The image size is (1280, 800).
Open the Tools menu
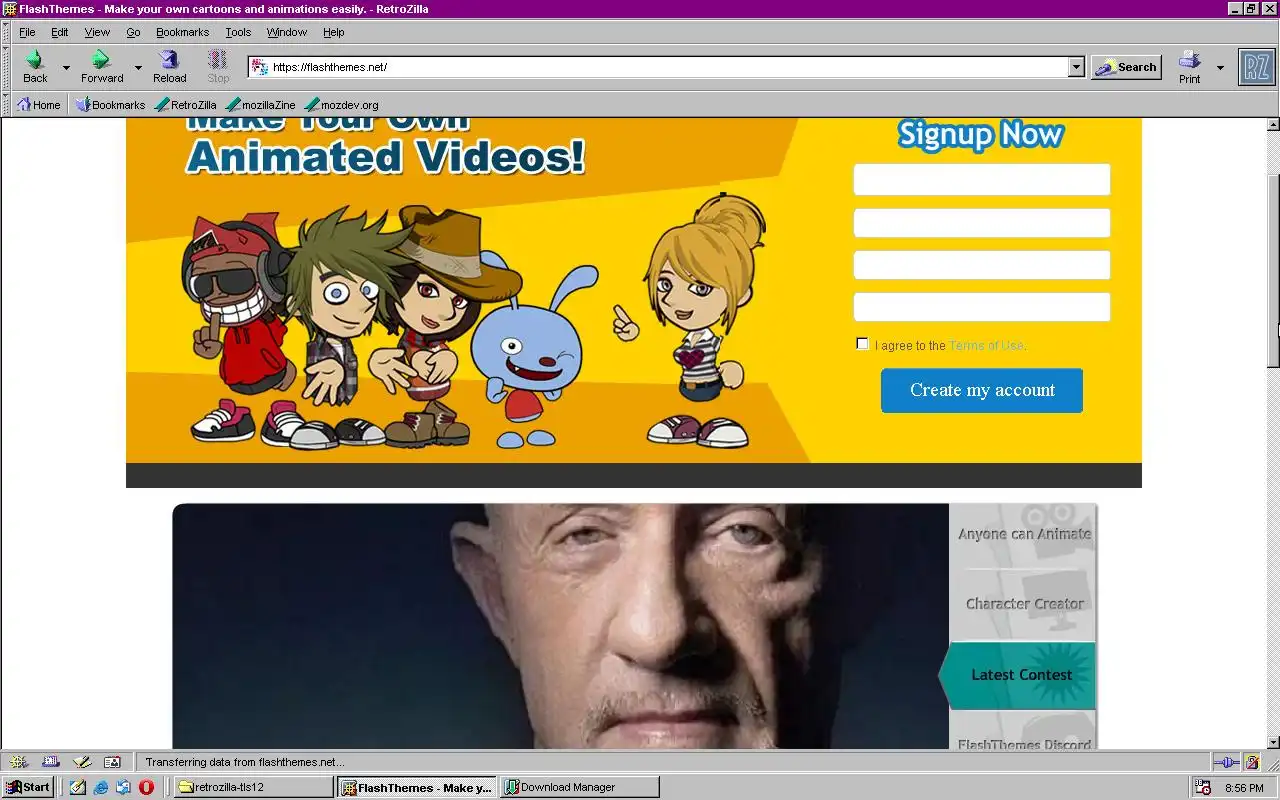click(238, 32)
